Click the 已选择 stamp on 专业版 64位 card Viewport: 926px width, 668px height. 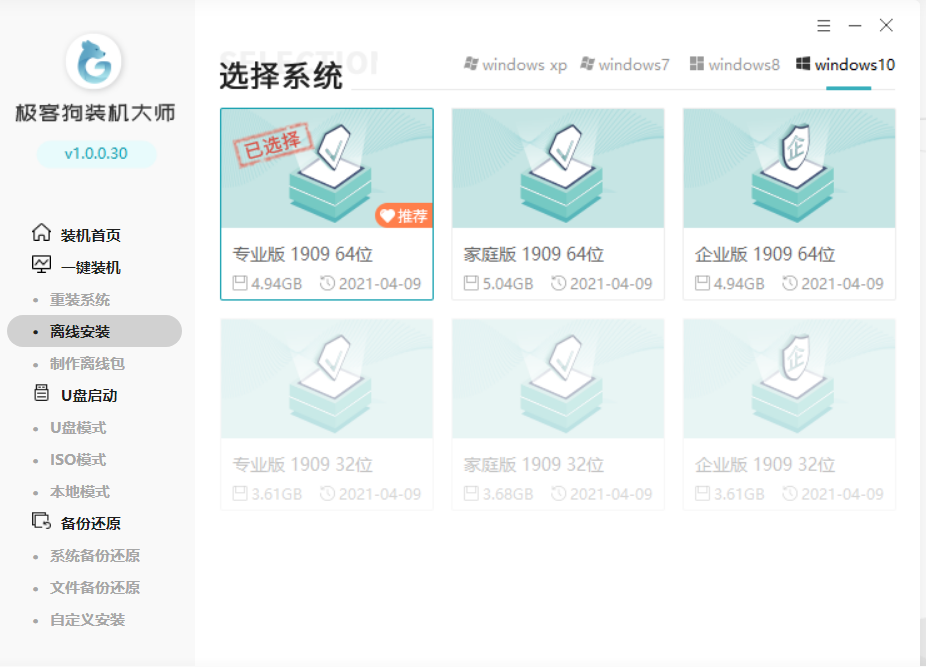(x=272, y=145)
